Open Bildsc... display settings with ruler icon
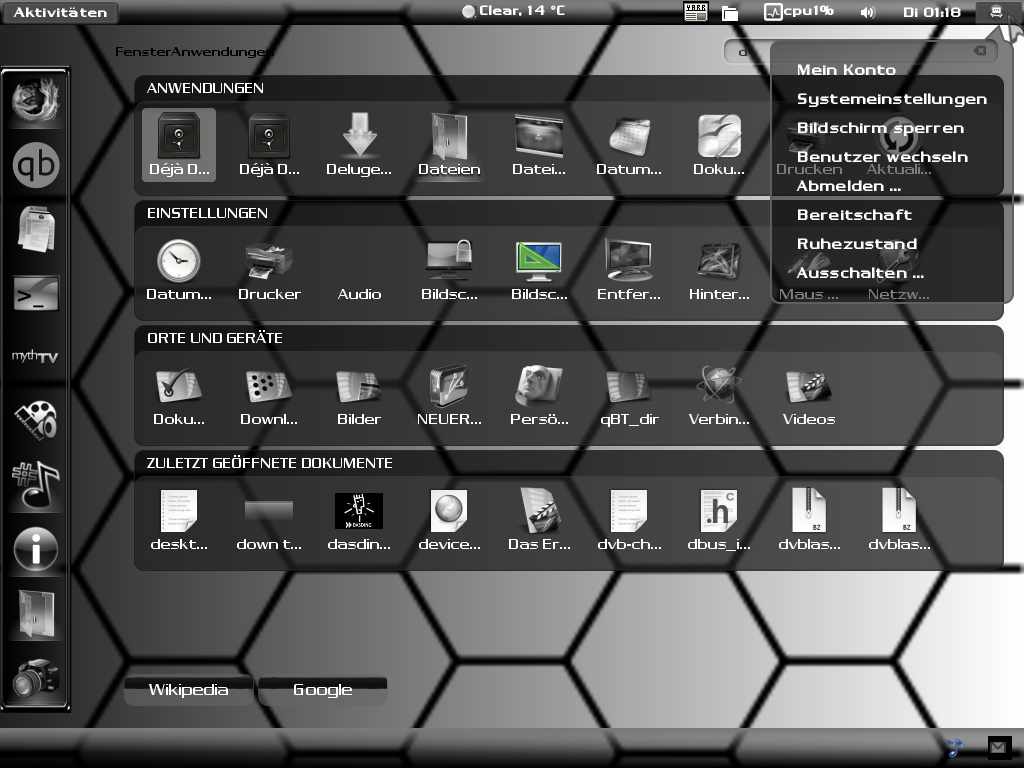The image size is (1024, 768). coord(539,270)
